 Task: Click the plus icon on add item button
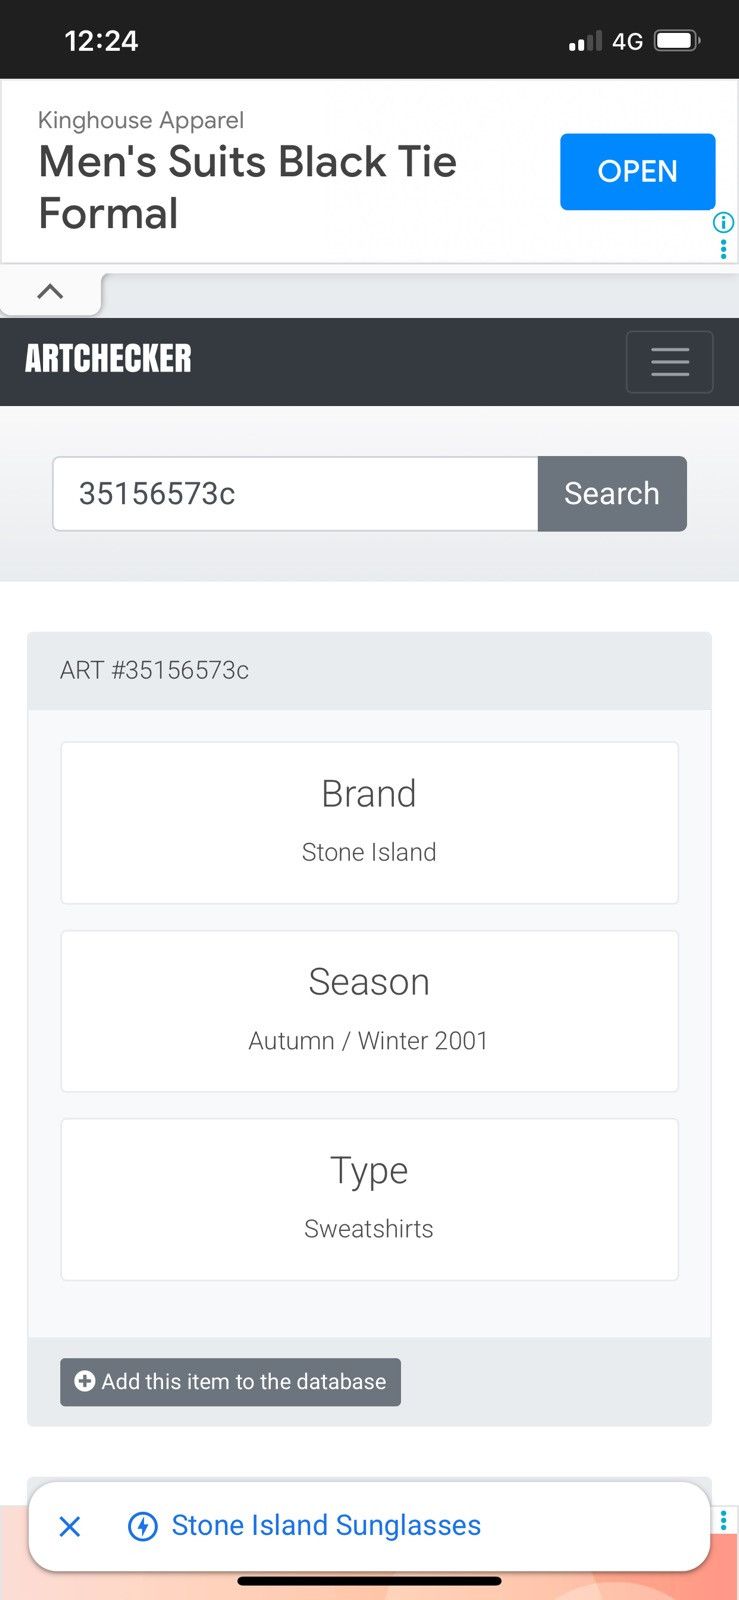pyautogui.click(x=85, y=1381)
